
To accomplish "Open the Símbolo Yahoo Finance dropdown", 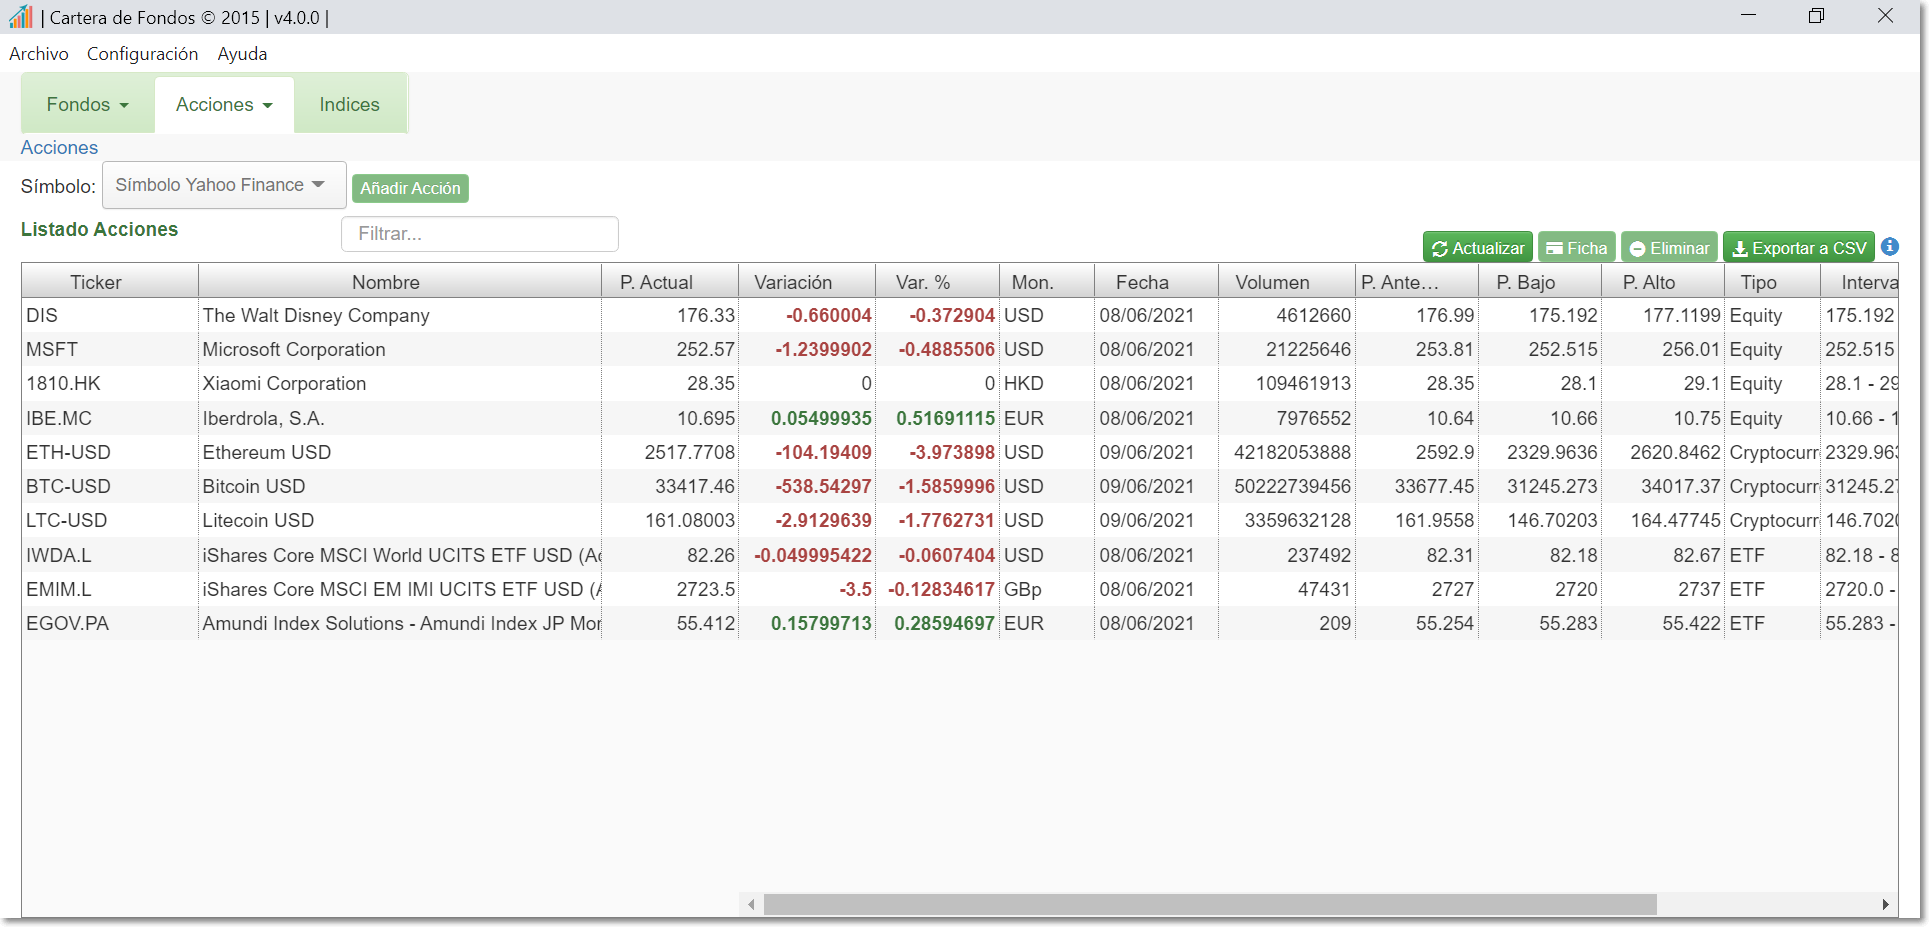I will [x=224, y=185].
